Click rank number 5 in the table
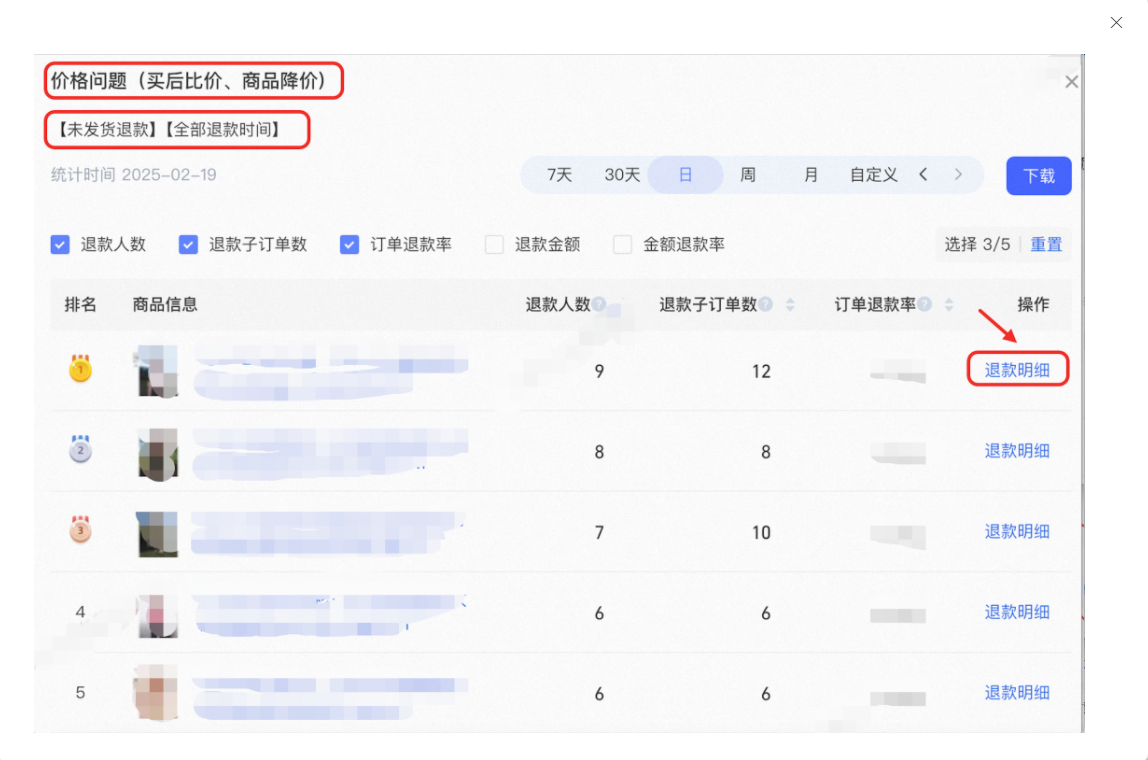The height and width of the screenshot is (760, 1148). 81,692
